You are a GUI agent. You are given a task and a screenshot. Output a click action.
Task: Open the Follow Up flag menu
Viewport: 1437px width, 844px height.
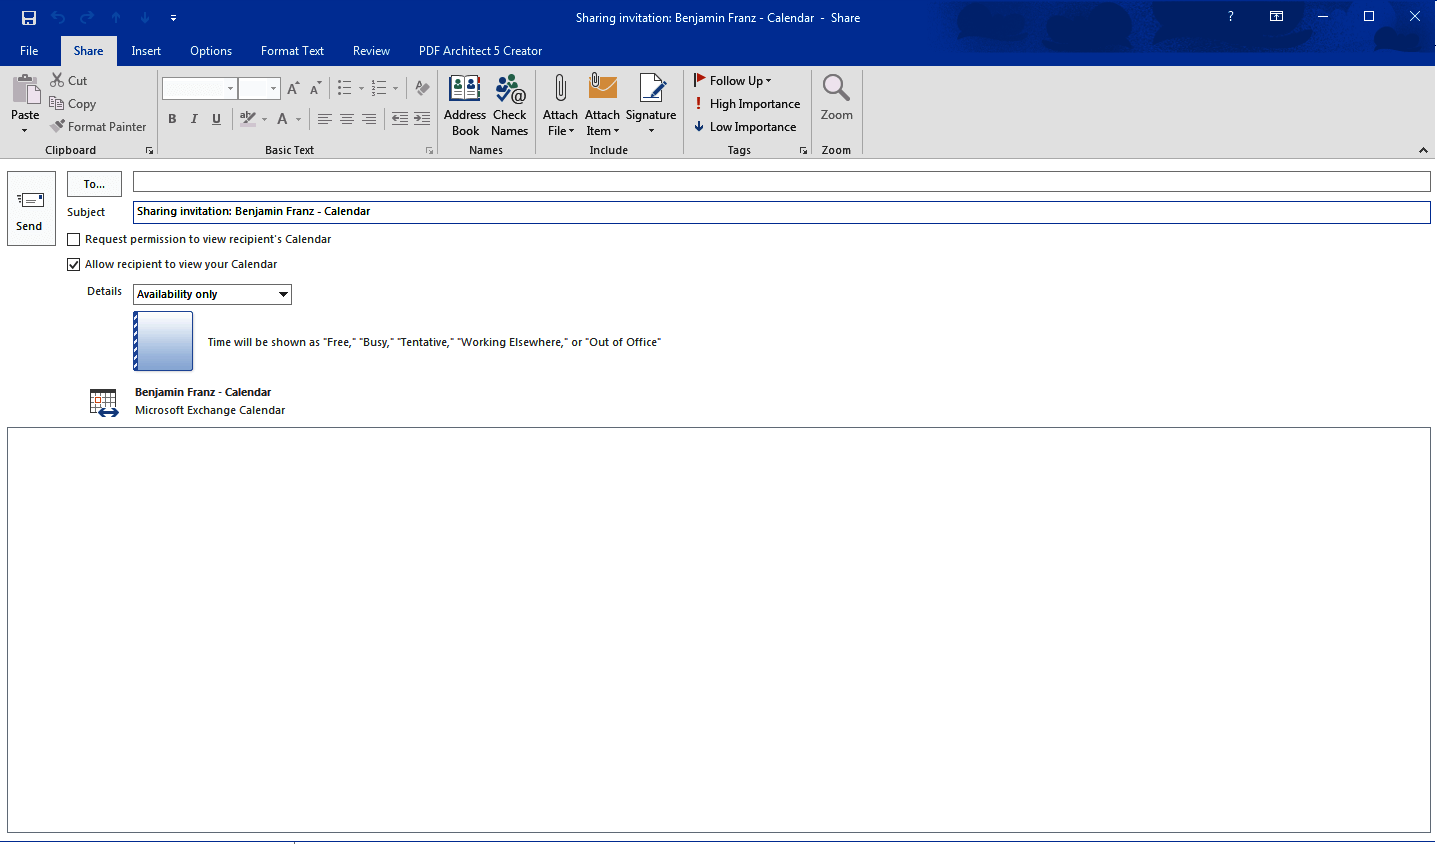733,81
